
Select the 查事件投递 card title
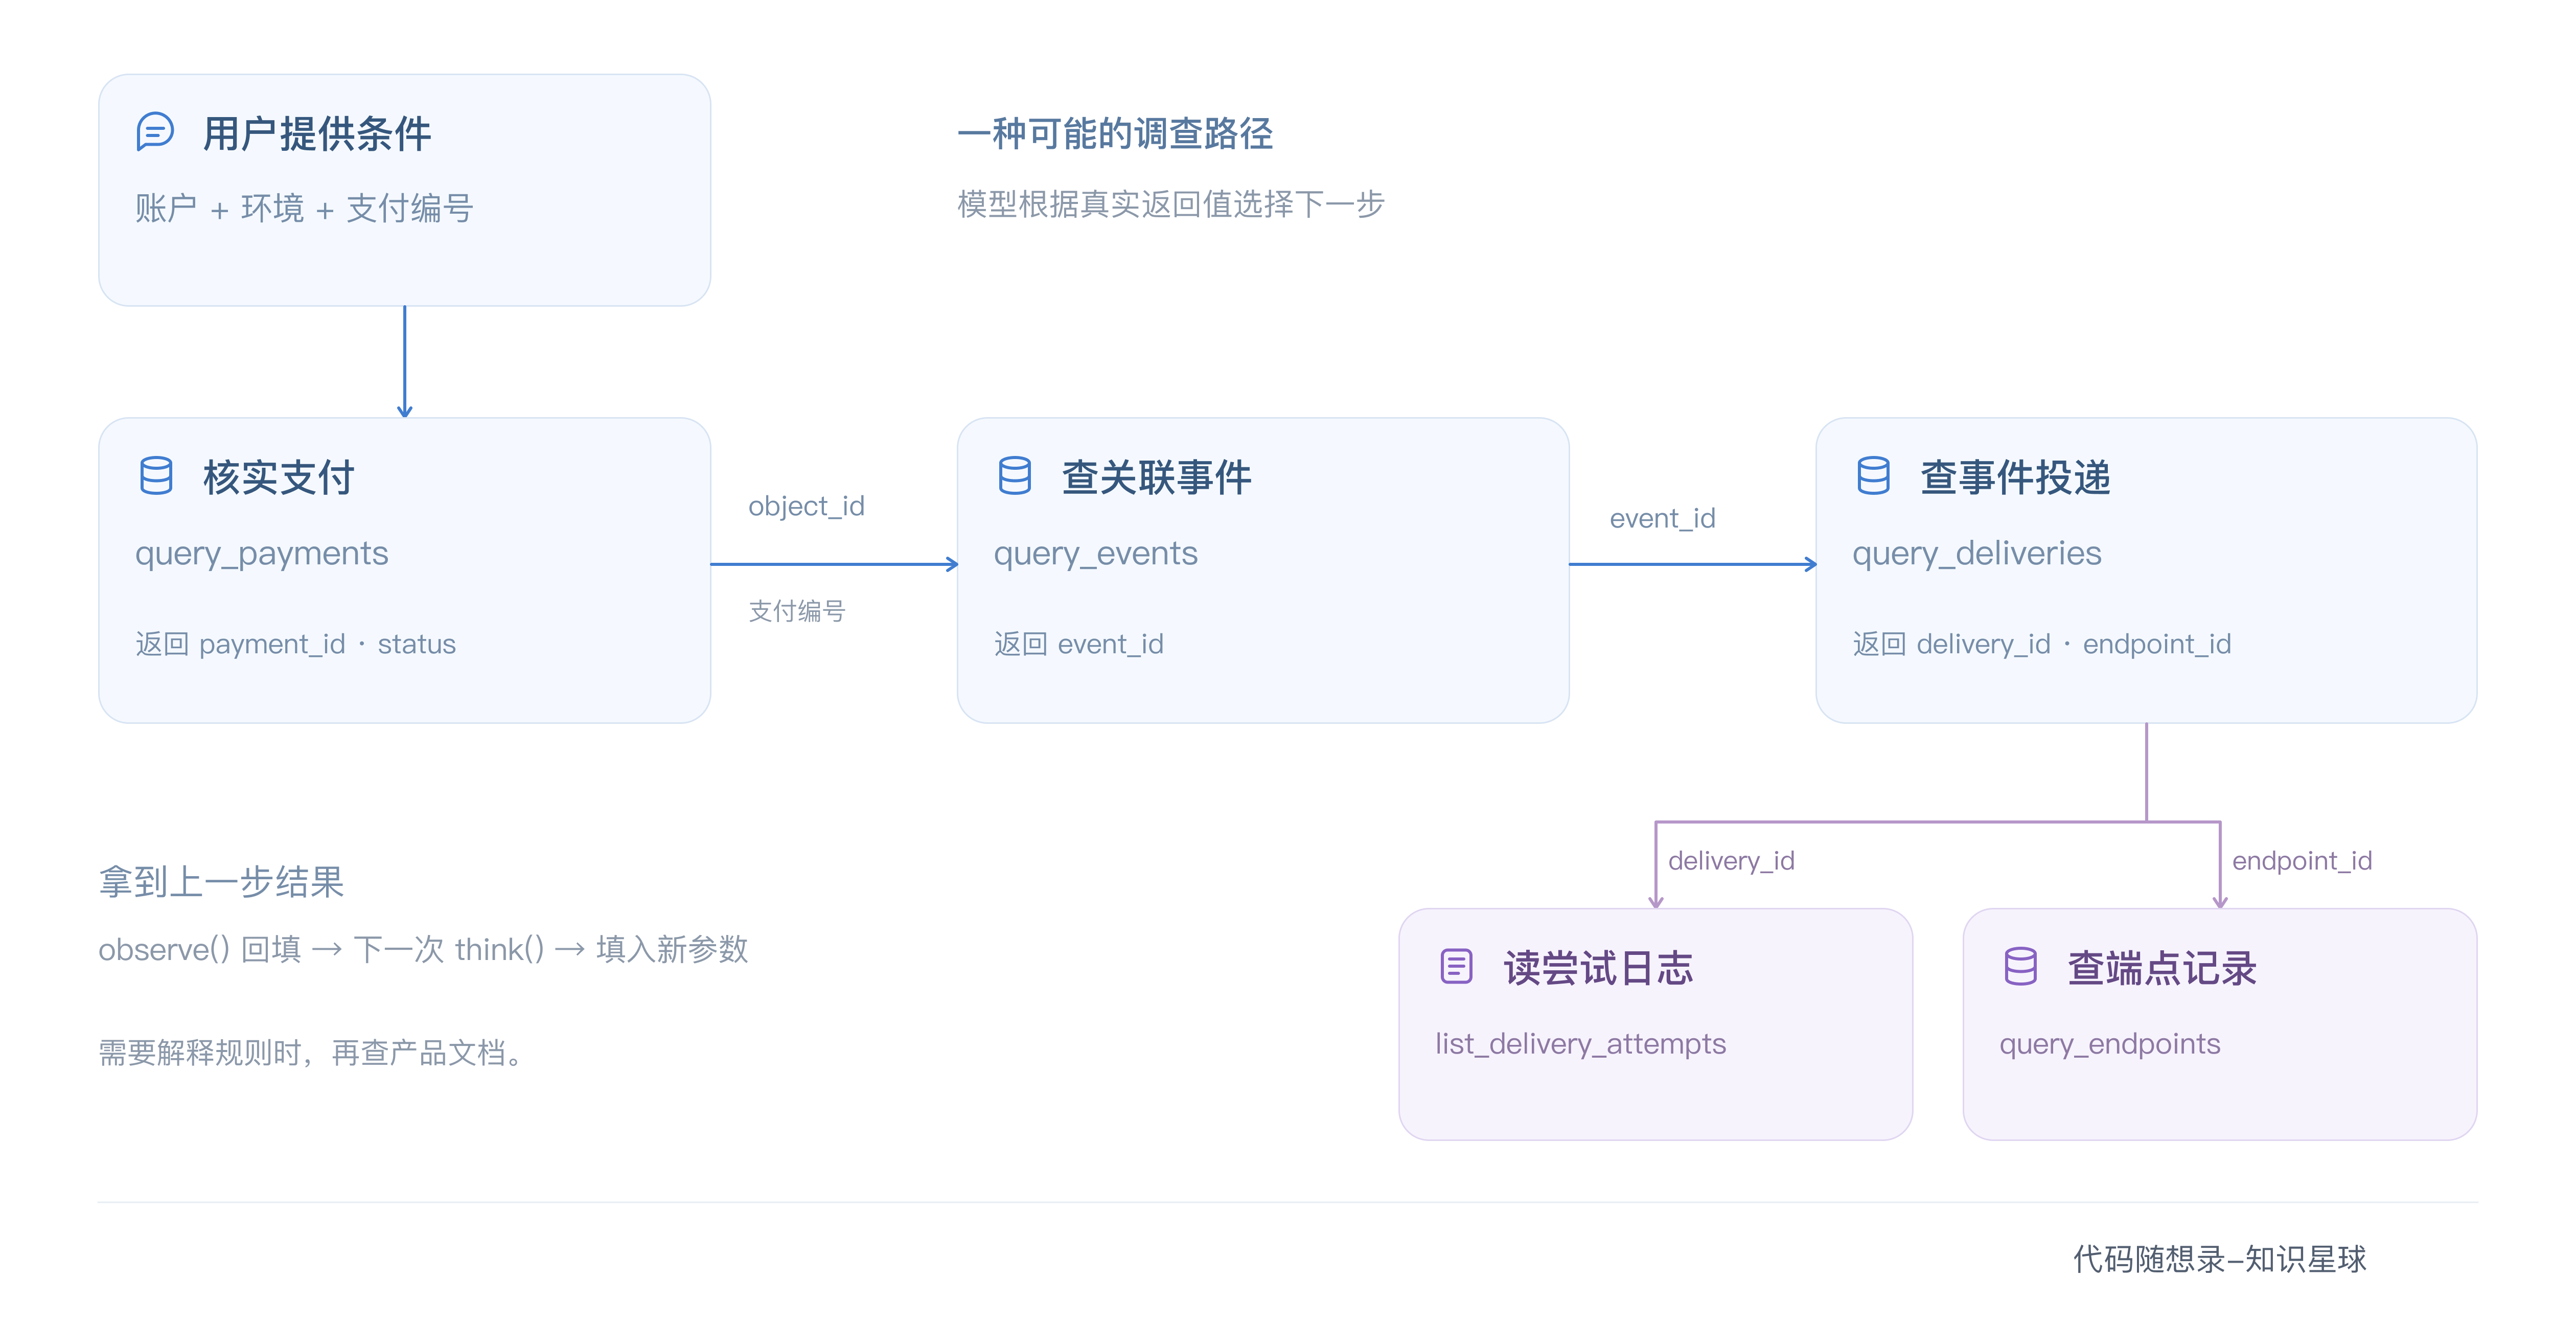coord(2015,477)
